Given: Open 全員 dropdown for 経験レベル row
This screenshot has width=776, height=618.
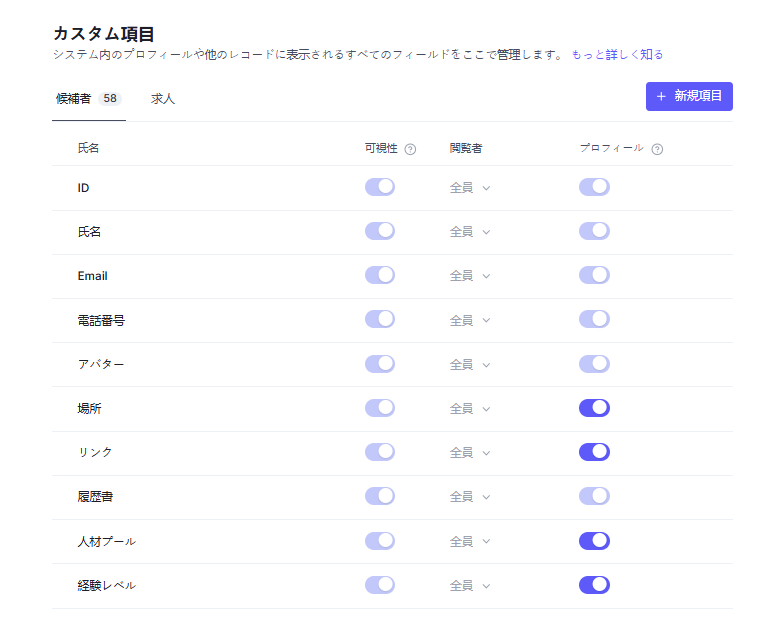Looking at the screenshot, I should click(470, 586).
